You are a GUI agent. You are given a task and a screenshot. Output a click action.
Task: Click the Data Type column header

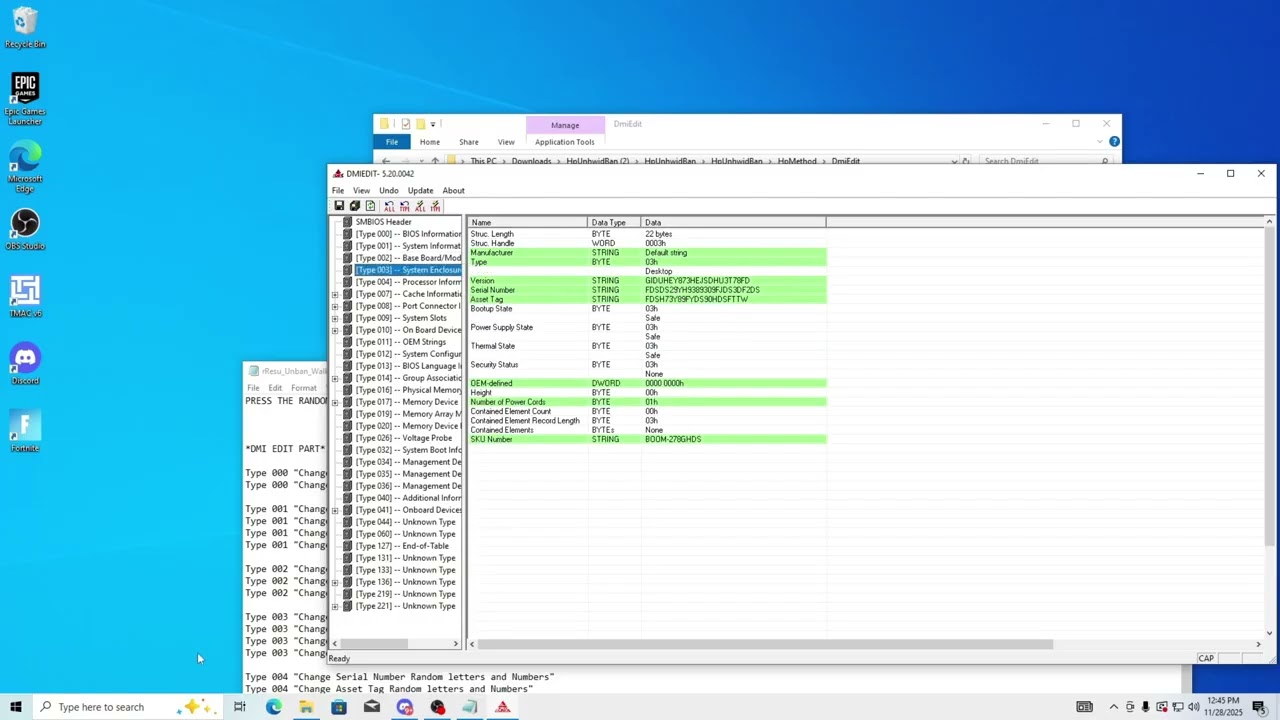point(614,222)
